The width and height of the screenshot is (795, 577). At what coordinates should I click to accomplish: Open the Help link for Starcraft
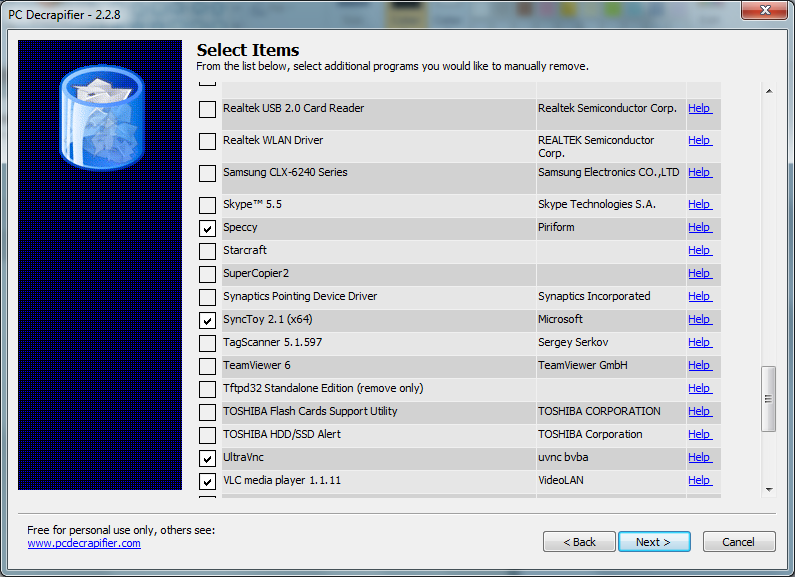[700, 250]
